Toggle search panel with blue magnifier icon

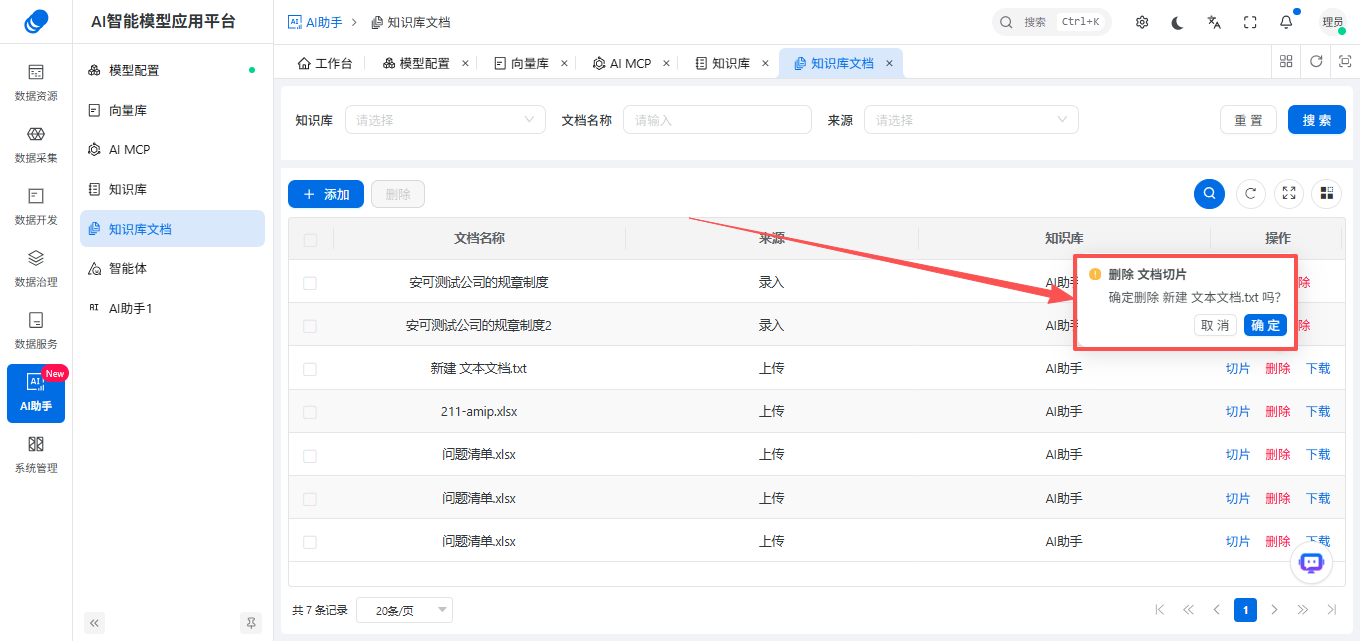pos(1210,194)
